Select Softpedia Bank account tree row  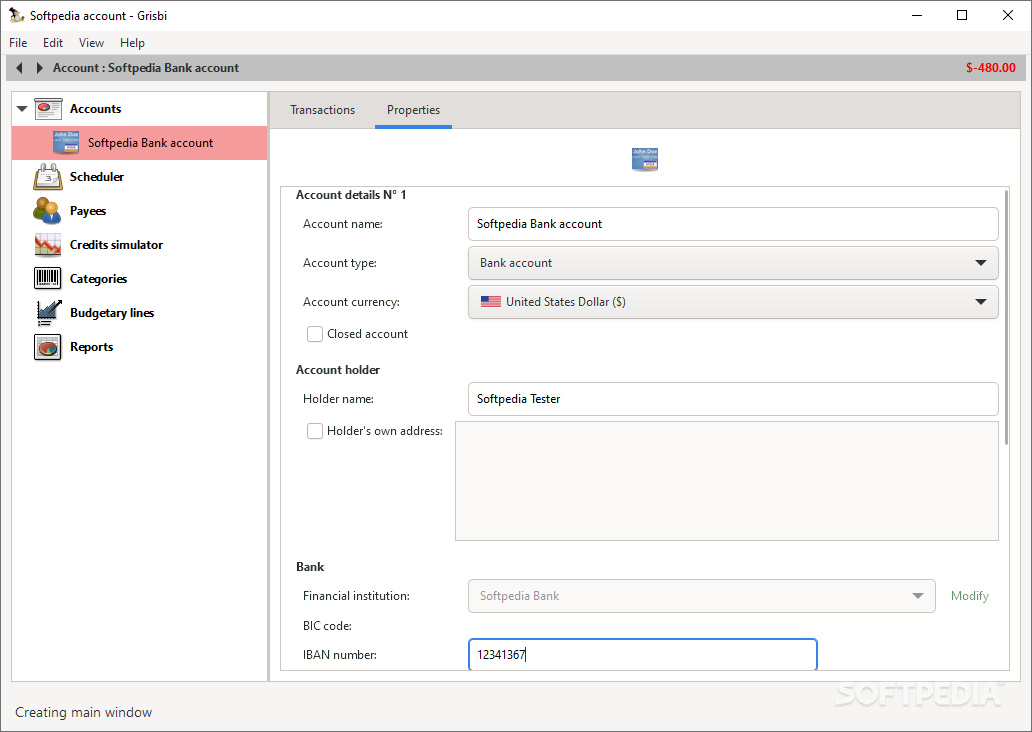point(140,143)
